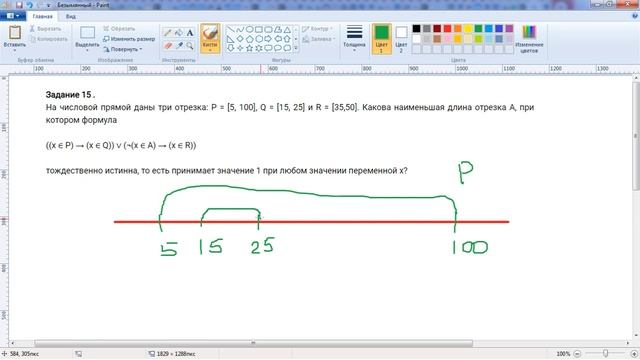640x360 pixels.
Task: Save the file from quick access toolbar
Action: 19,5
